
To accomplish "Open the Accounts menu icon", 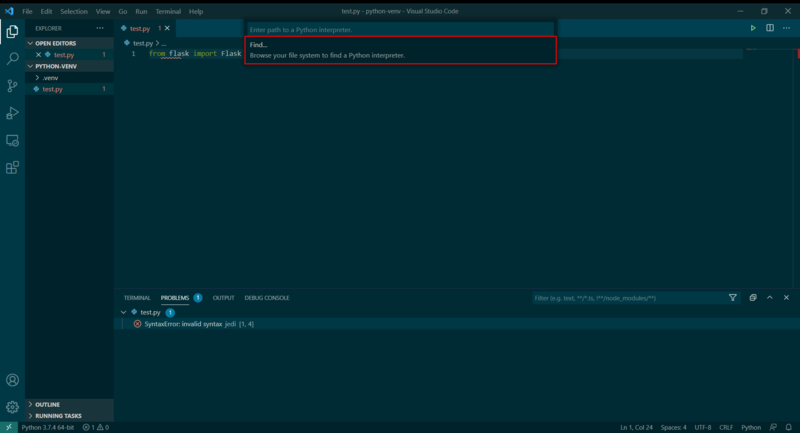I will pos(12,380).
